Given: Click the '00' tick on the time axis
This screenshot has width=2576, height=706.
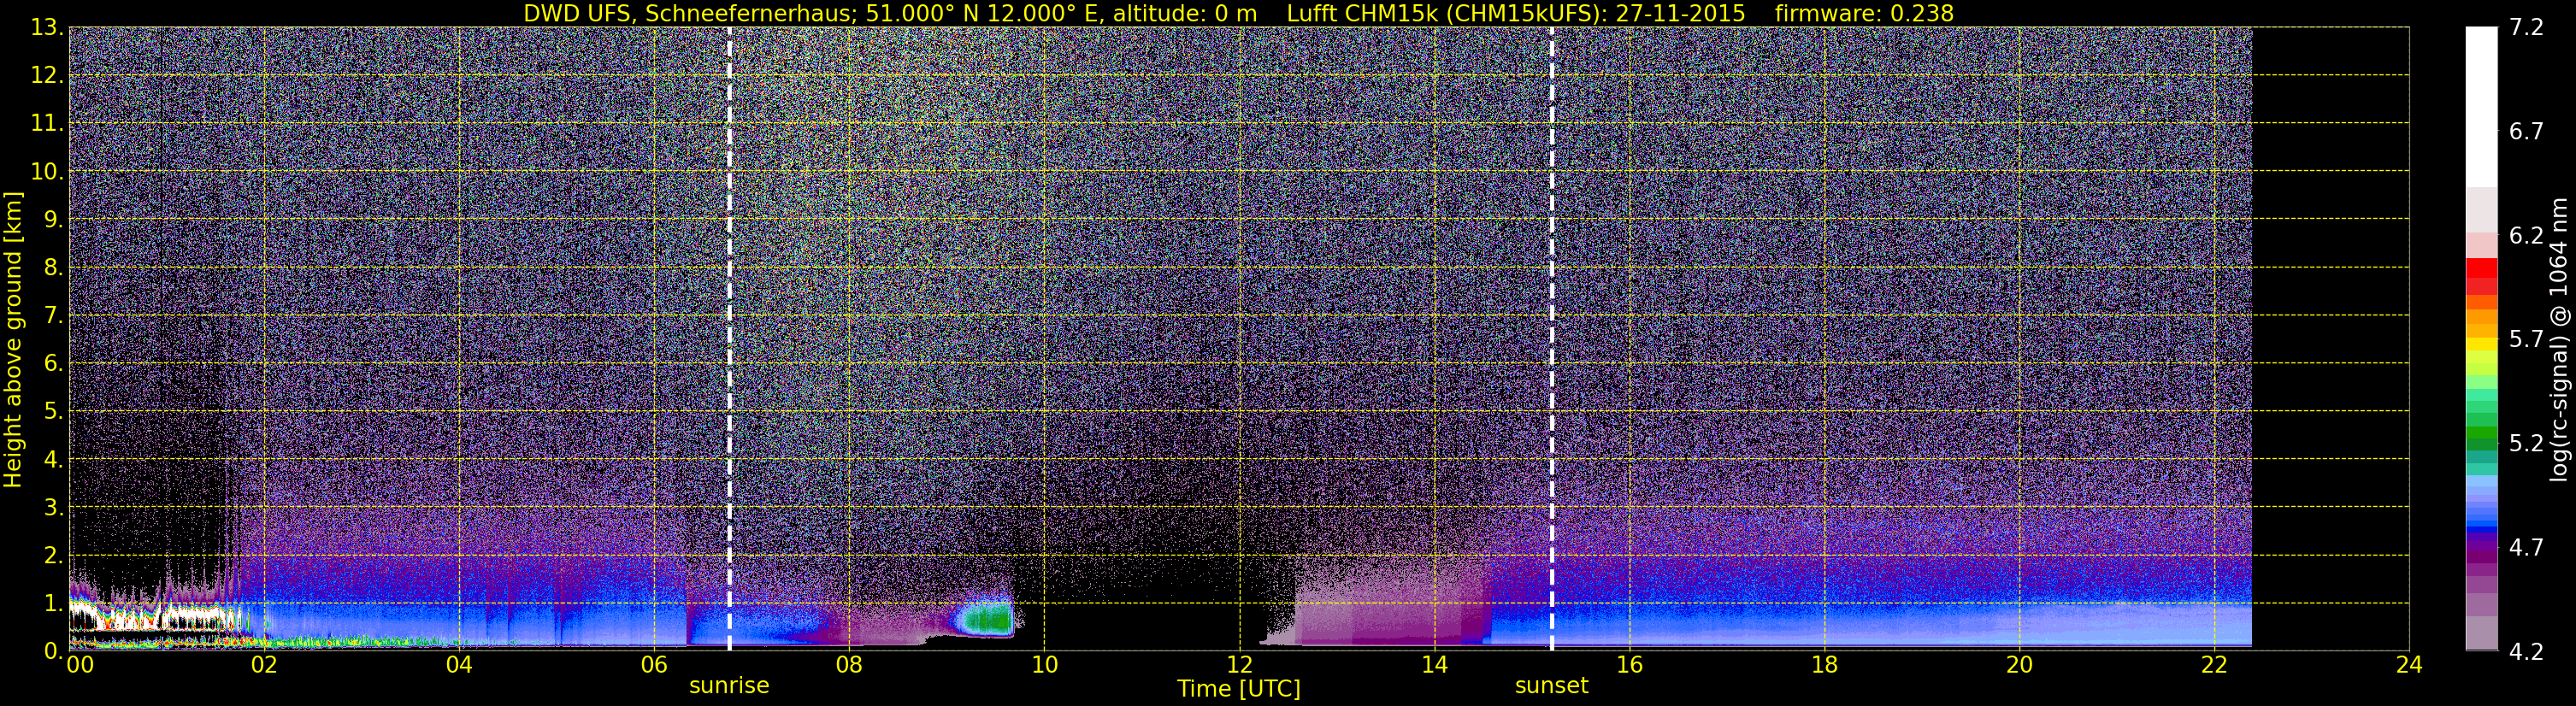Looking at the screenshot, I should coord(79,665).
